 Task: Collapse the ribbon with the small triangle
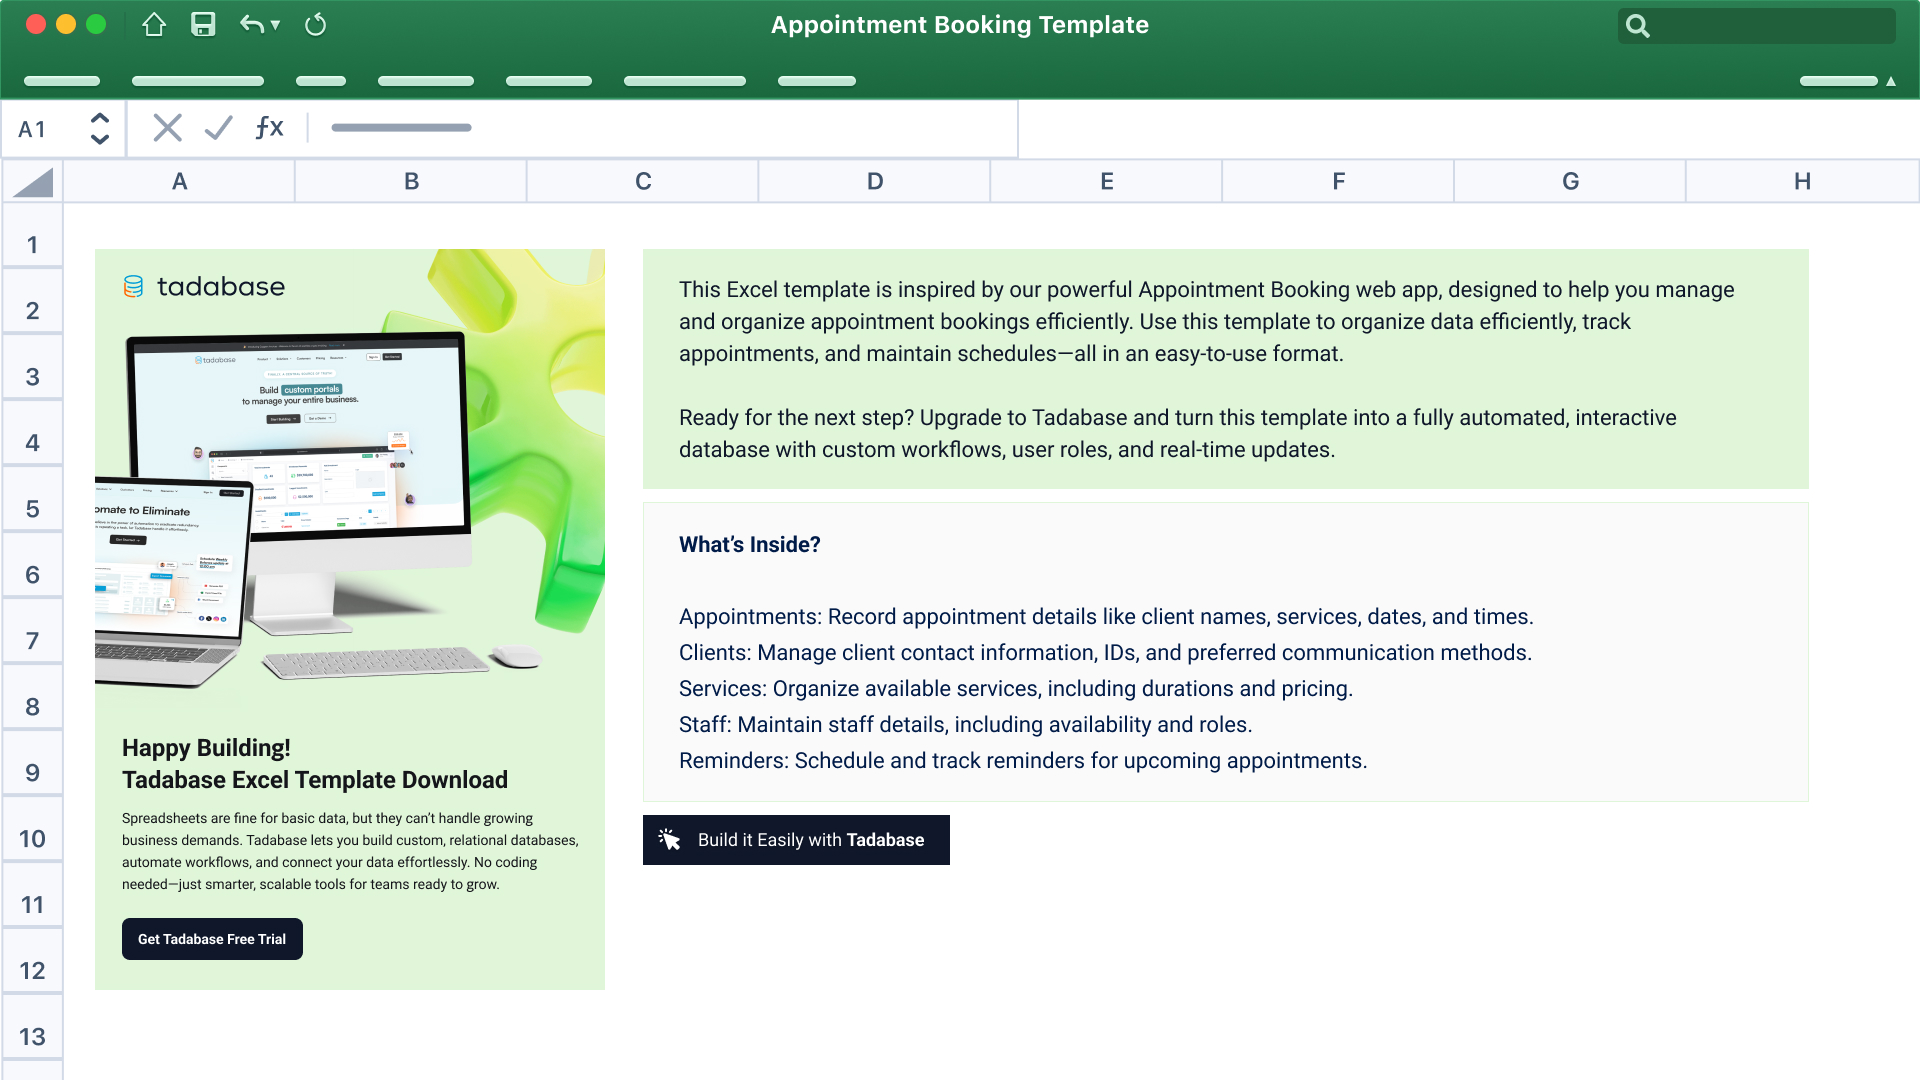click(1890, 81)
